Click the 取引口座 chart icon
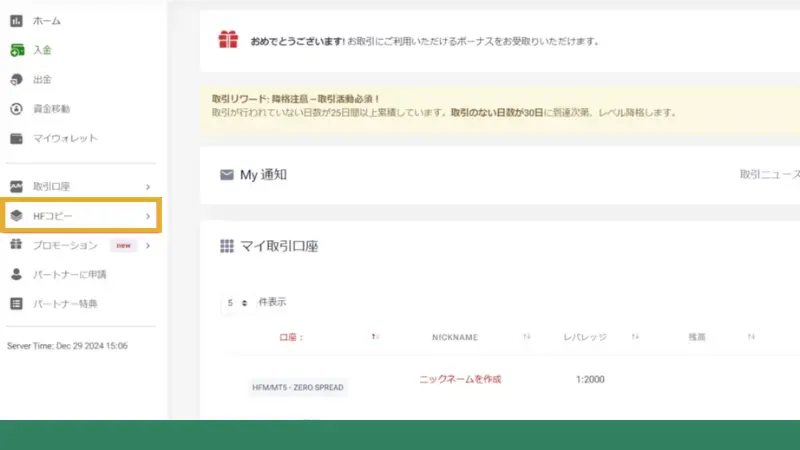This screenshot has height=450, width=800. pyautogui.click(x=16, y=186)
